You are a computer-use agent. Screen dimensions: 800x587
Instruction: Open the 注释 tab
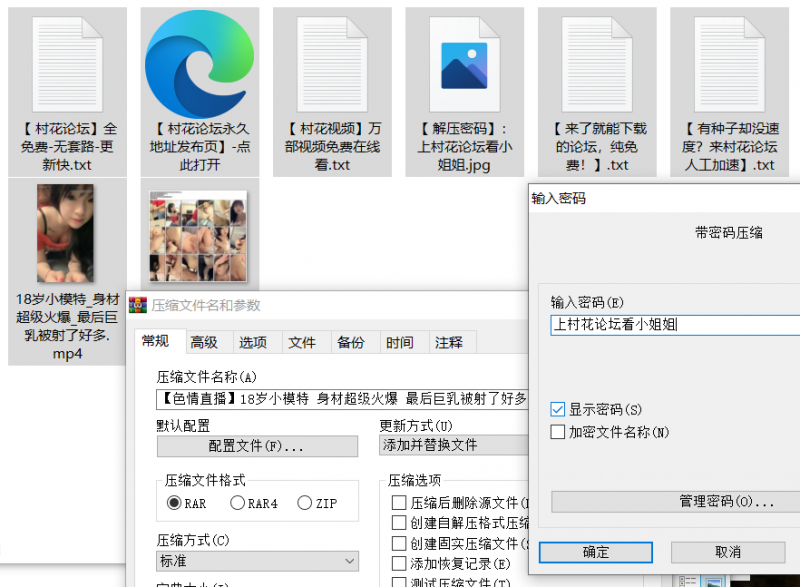(x=448, y=343)
